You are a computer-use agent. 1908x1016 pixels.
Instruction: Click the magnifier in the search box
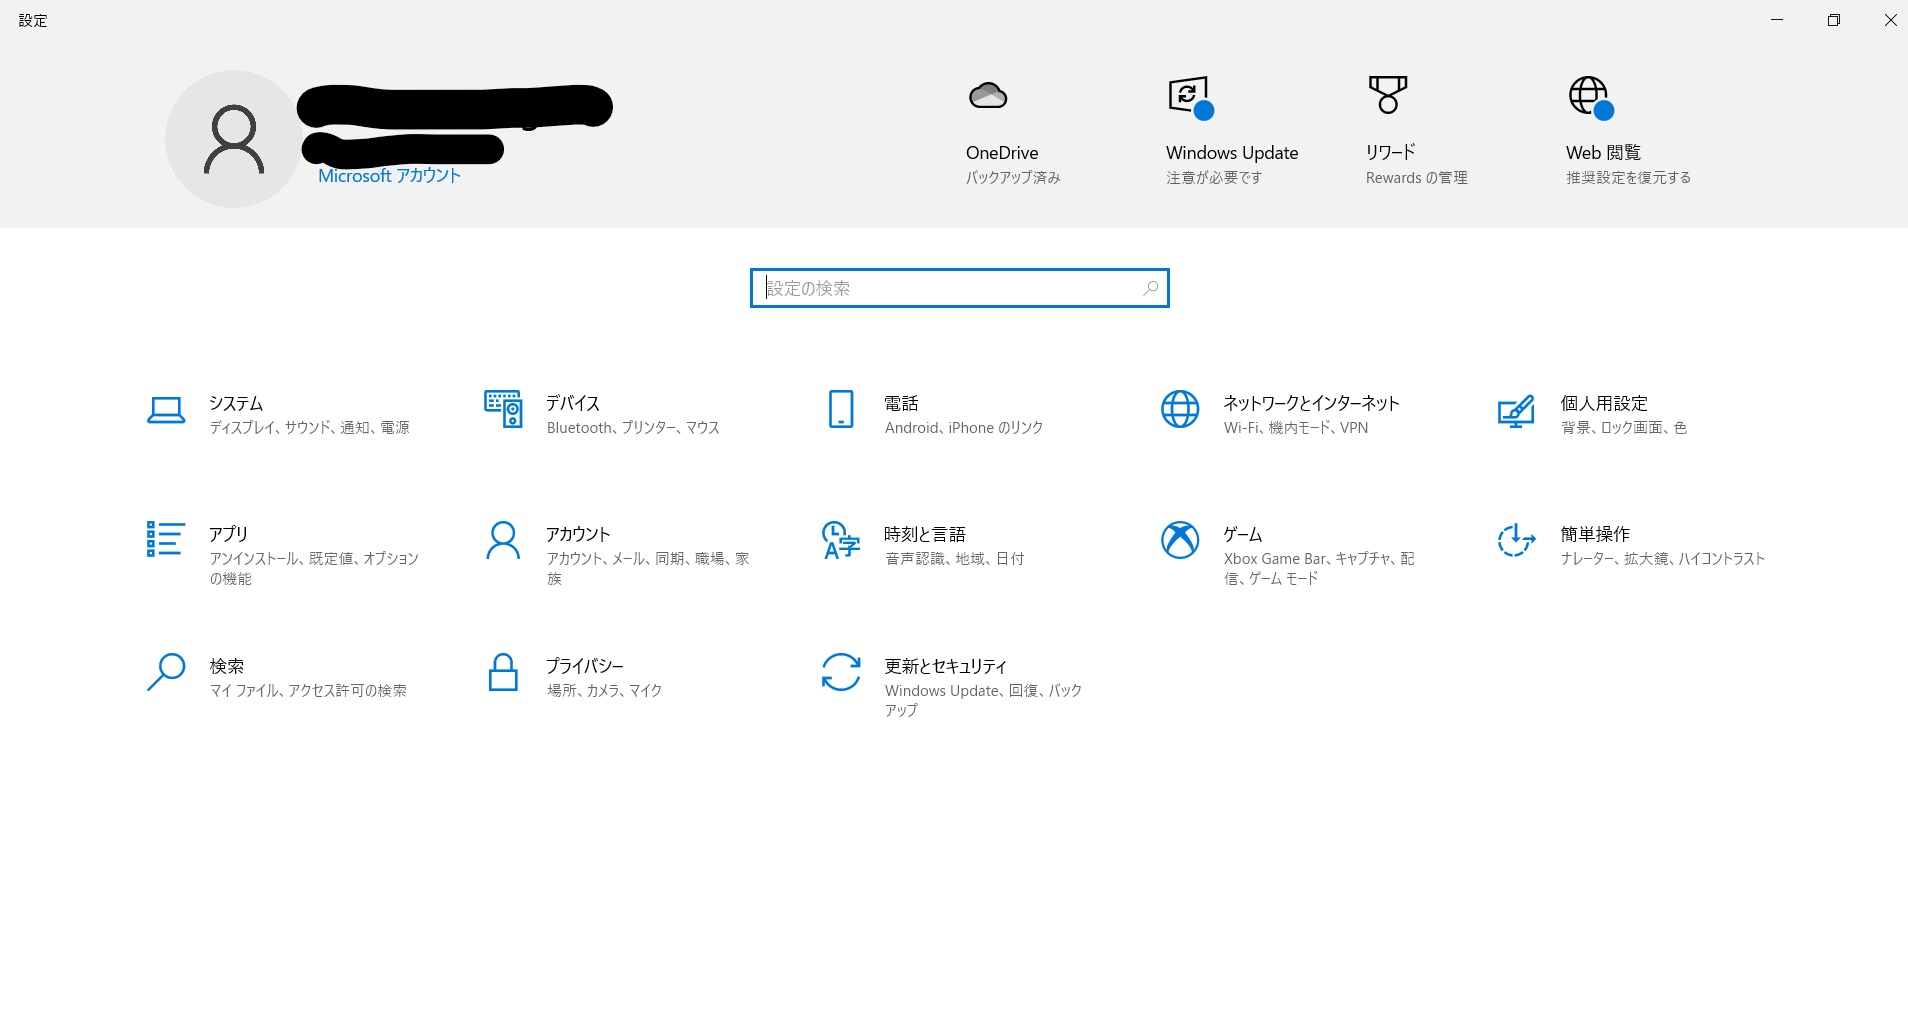(x=1151, y=288)
